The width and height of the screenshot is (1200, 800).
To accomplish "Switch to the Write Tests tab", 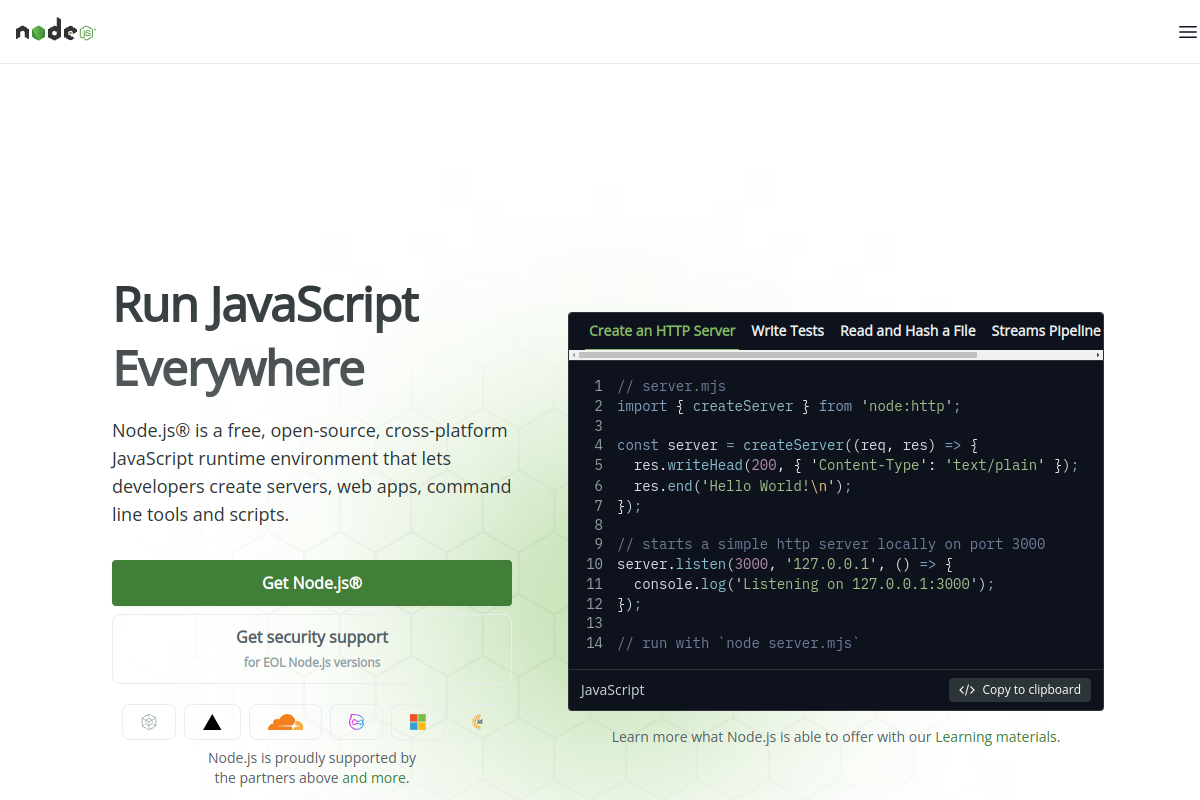I will [787, 330].
